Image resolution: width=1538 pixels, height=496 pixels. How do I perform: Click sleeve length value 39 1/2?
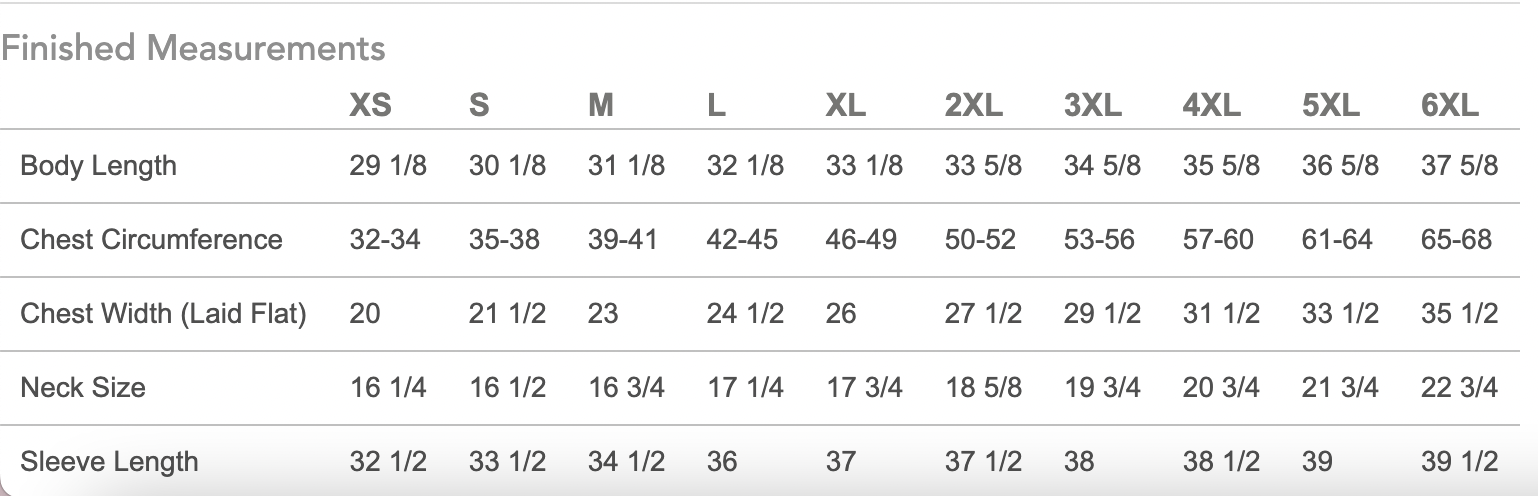1459,461
